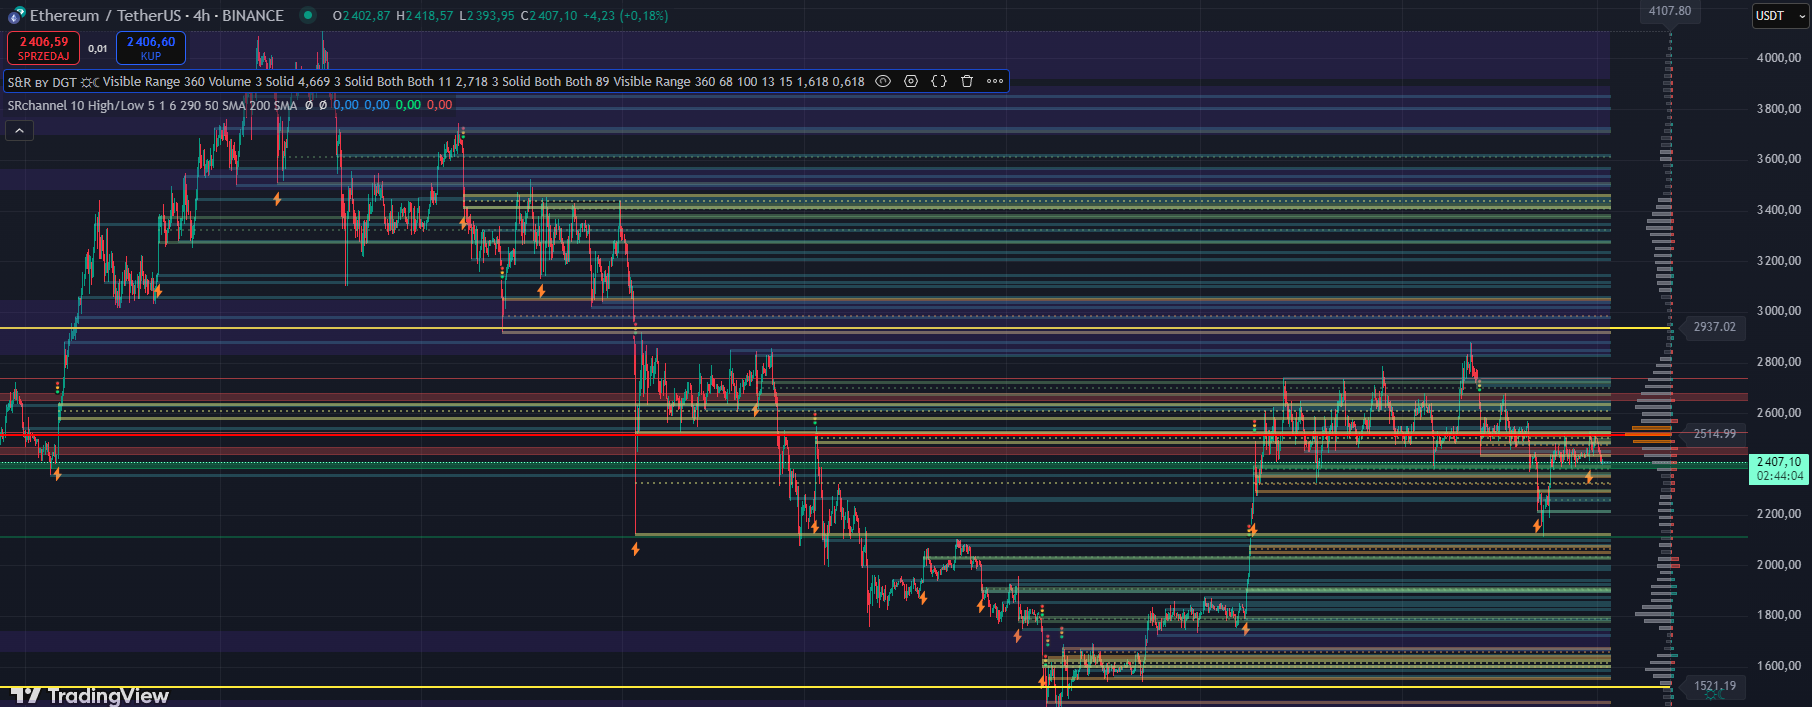The height and width of the screenshot is (707, 1812).
Task: Open the USDT currency dropdown
Action: [1780, 15]
